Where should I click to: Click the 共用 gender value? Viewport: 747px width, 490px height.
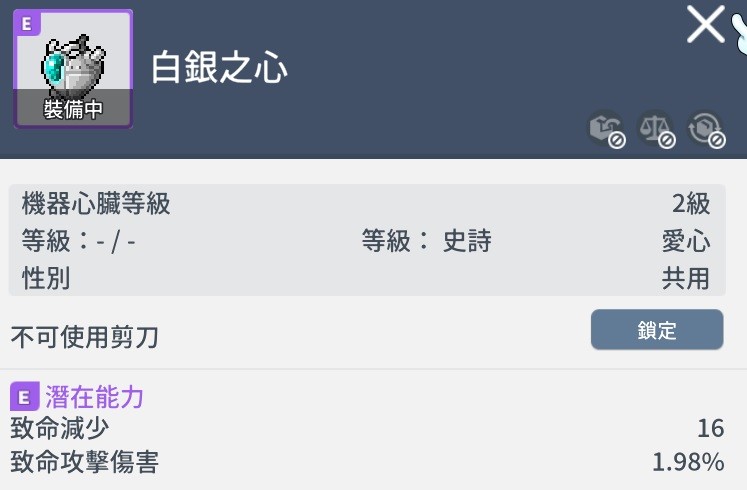pos(686,277)
